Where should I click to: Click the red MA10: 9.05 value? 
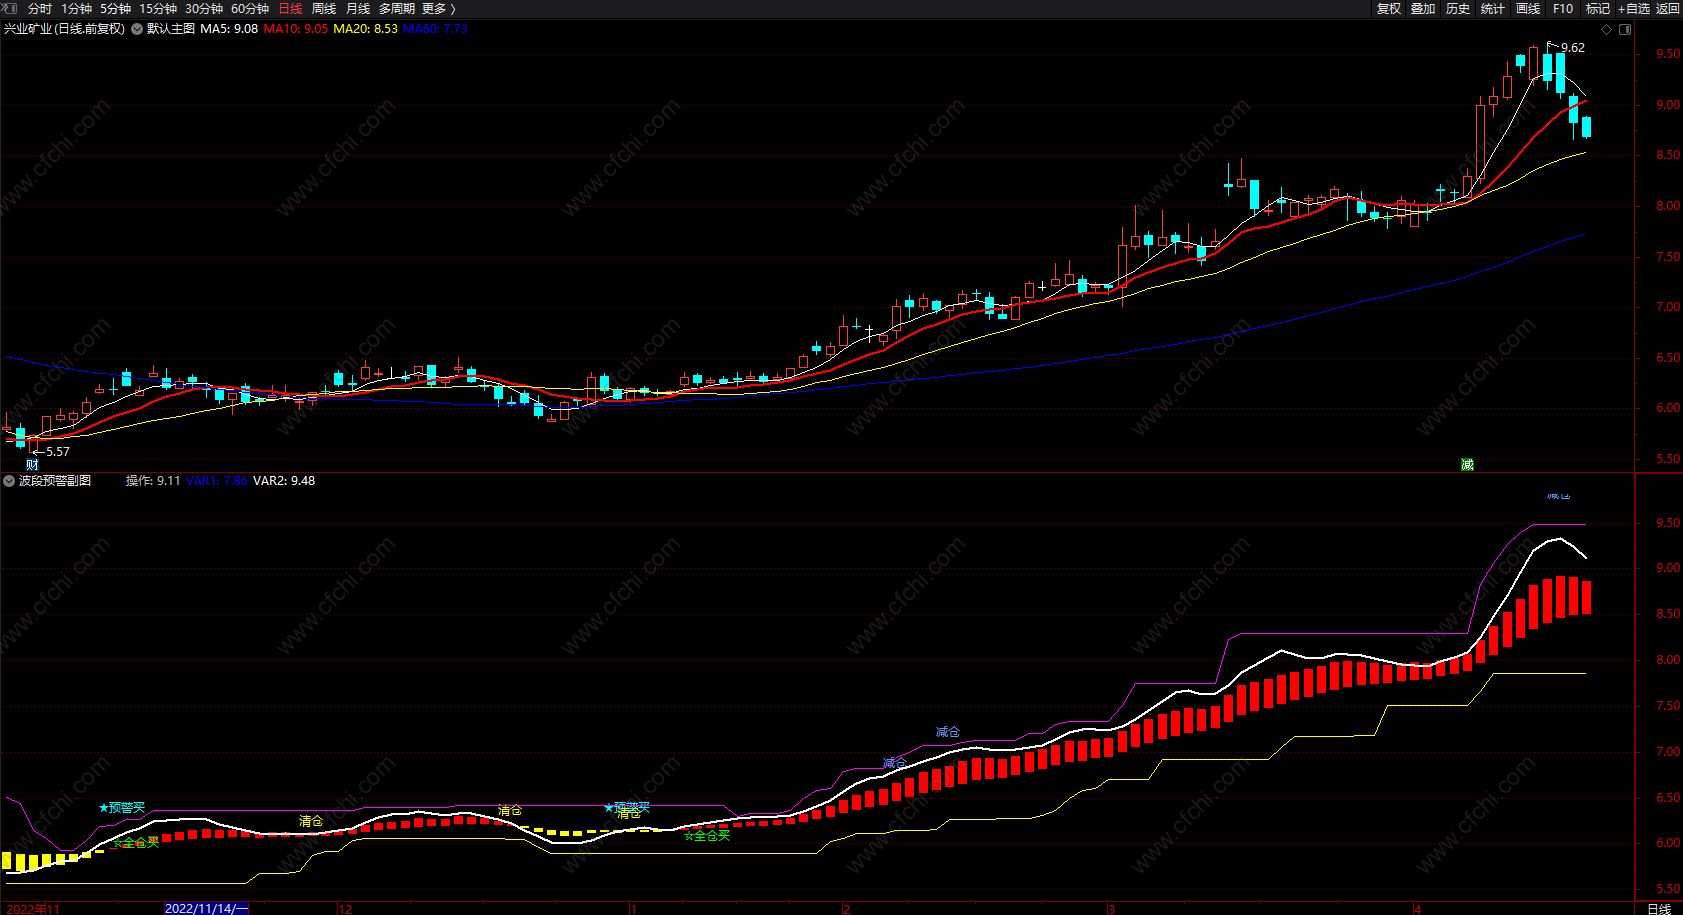pos(295,29)
